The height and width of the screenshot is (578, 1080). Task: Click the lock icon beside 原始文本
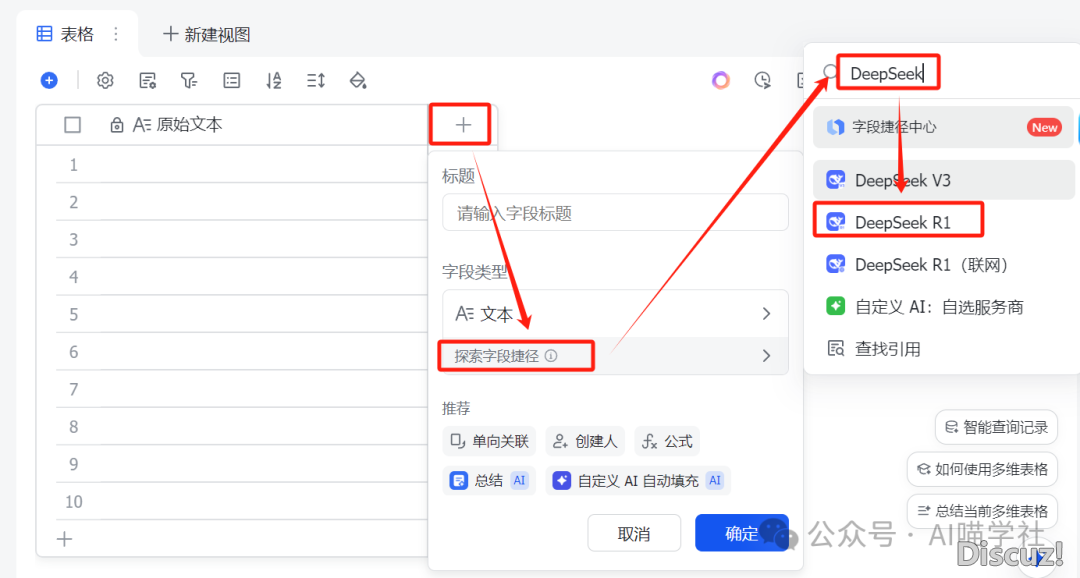tap(116, 125)
